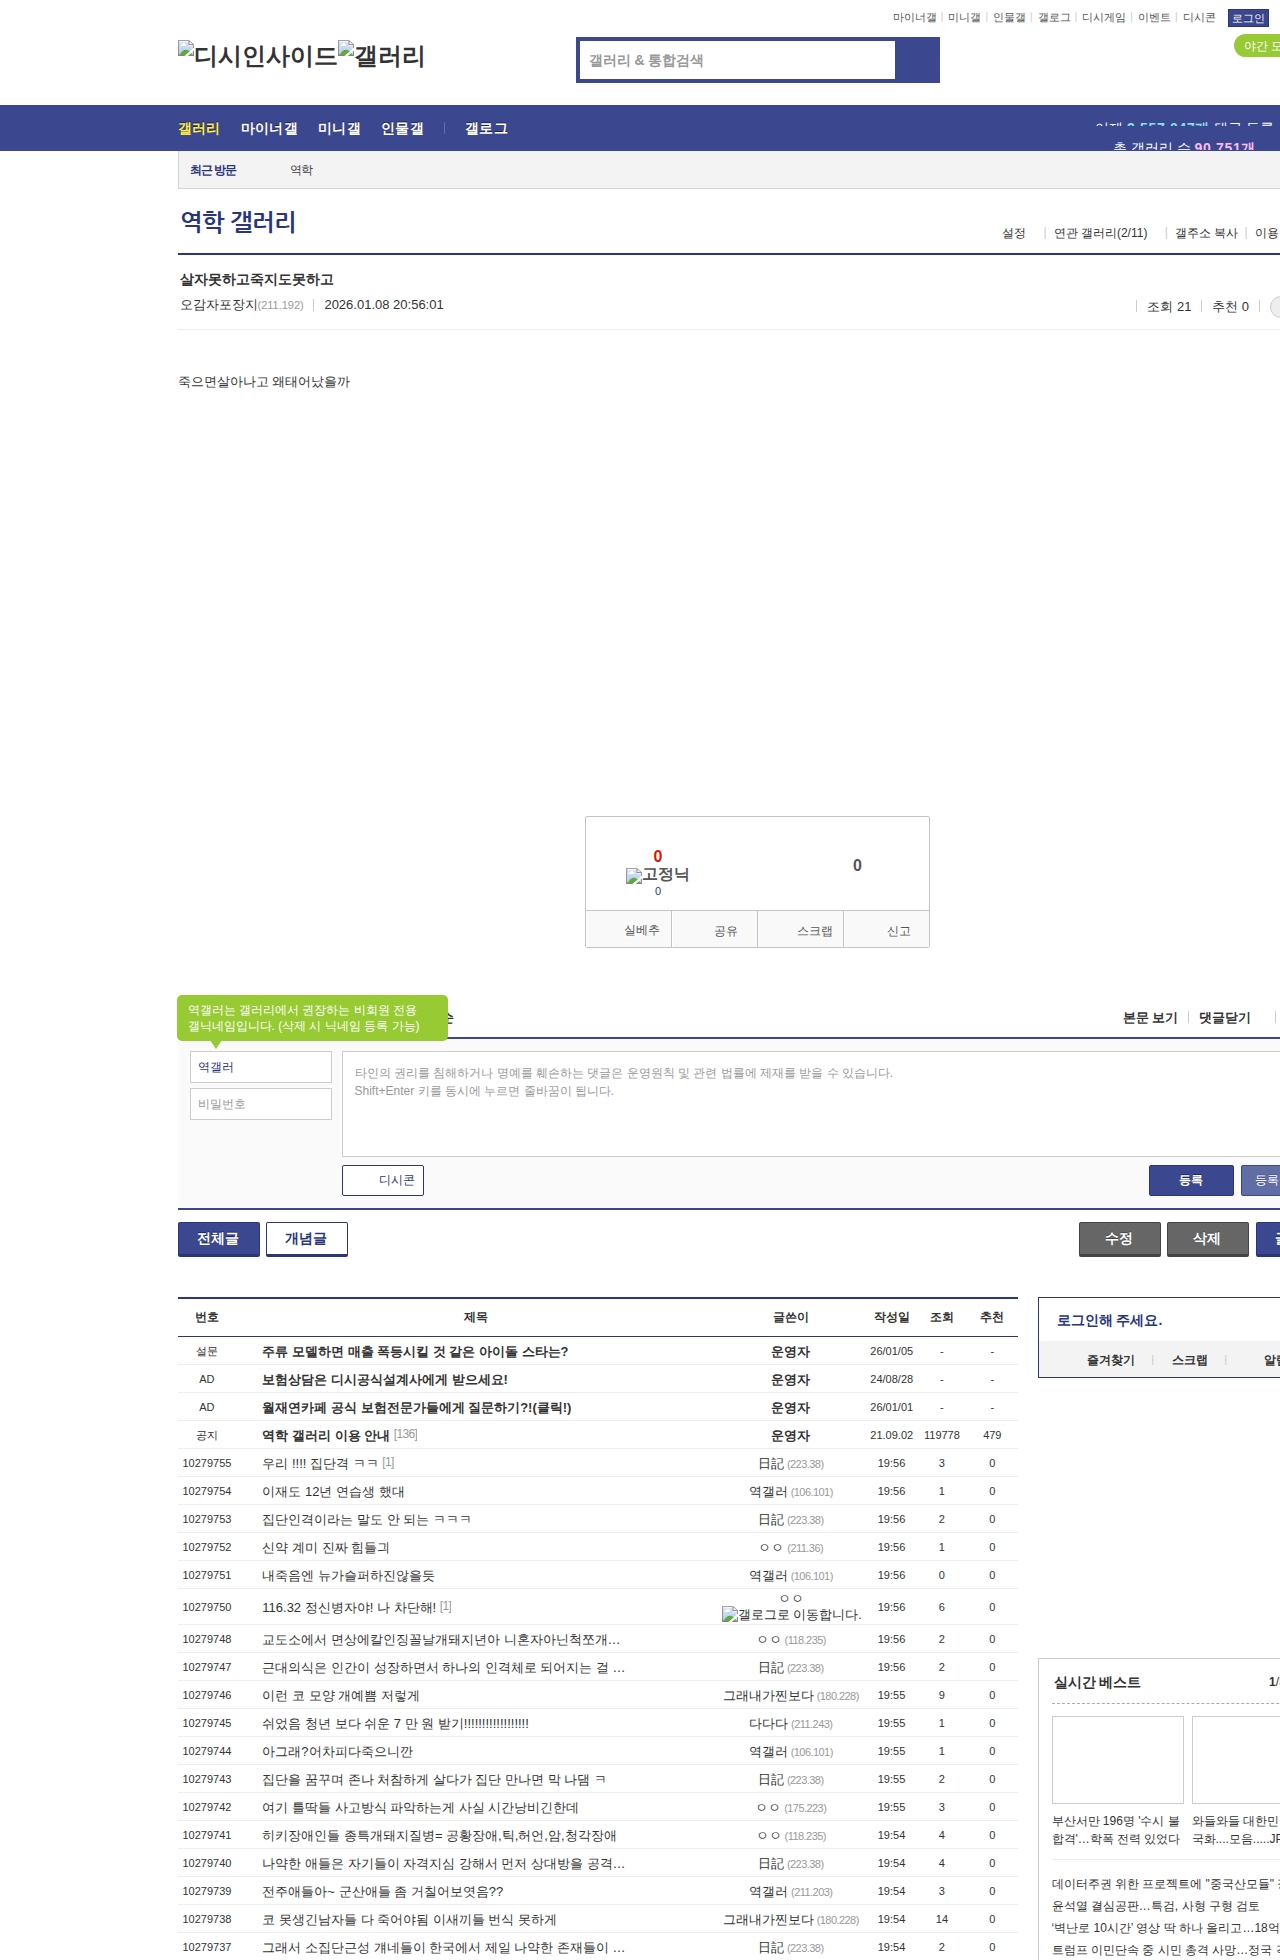Click the 갤로그 icon in row 10279750

790,1614
